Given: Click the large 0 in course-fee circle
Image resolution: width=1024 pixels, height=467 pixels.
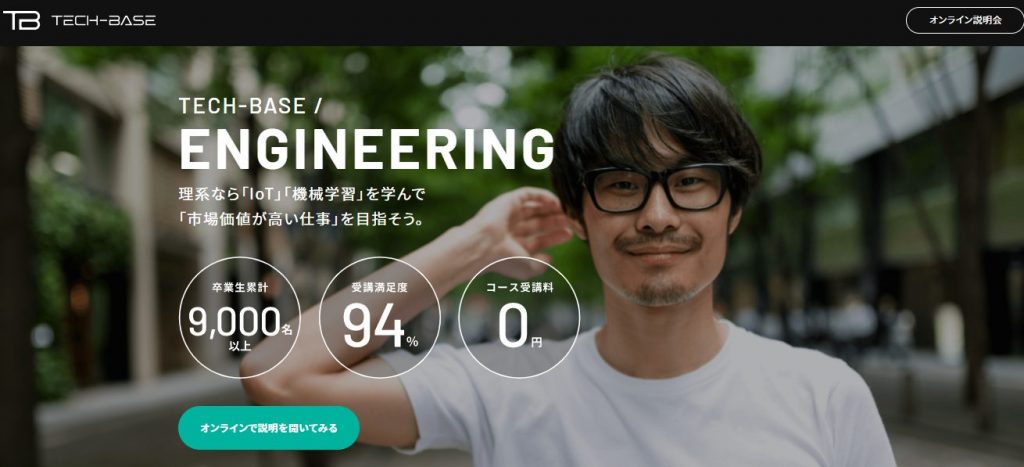Looking at the screenshot, I should click(x=513, y=326).
